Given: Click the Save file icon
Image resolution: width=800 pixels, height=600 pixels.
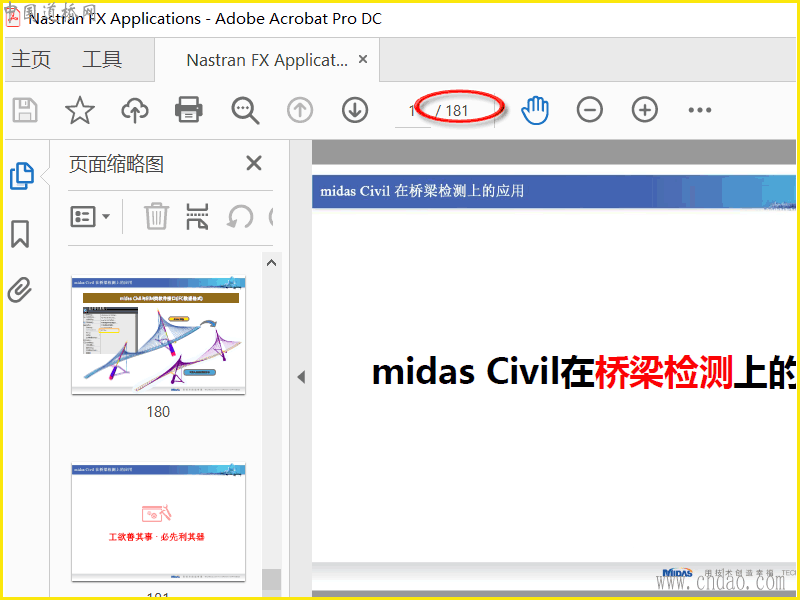Looking at the screenshot, I should (24, 110).
